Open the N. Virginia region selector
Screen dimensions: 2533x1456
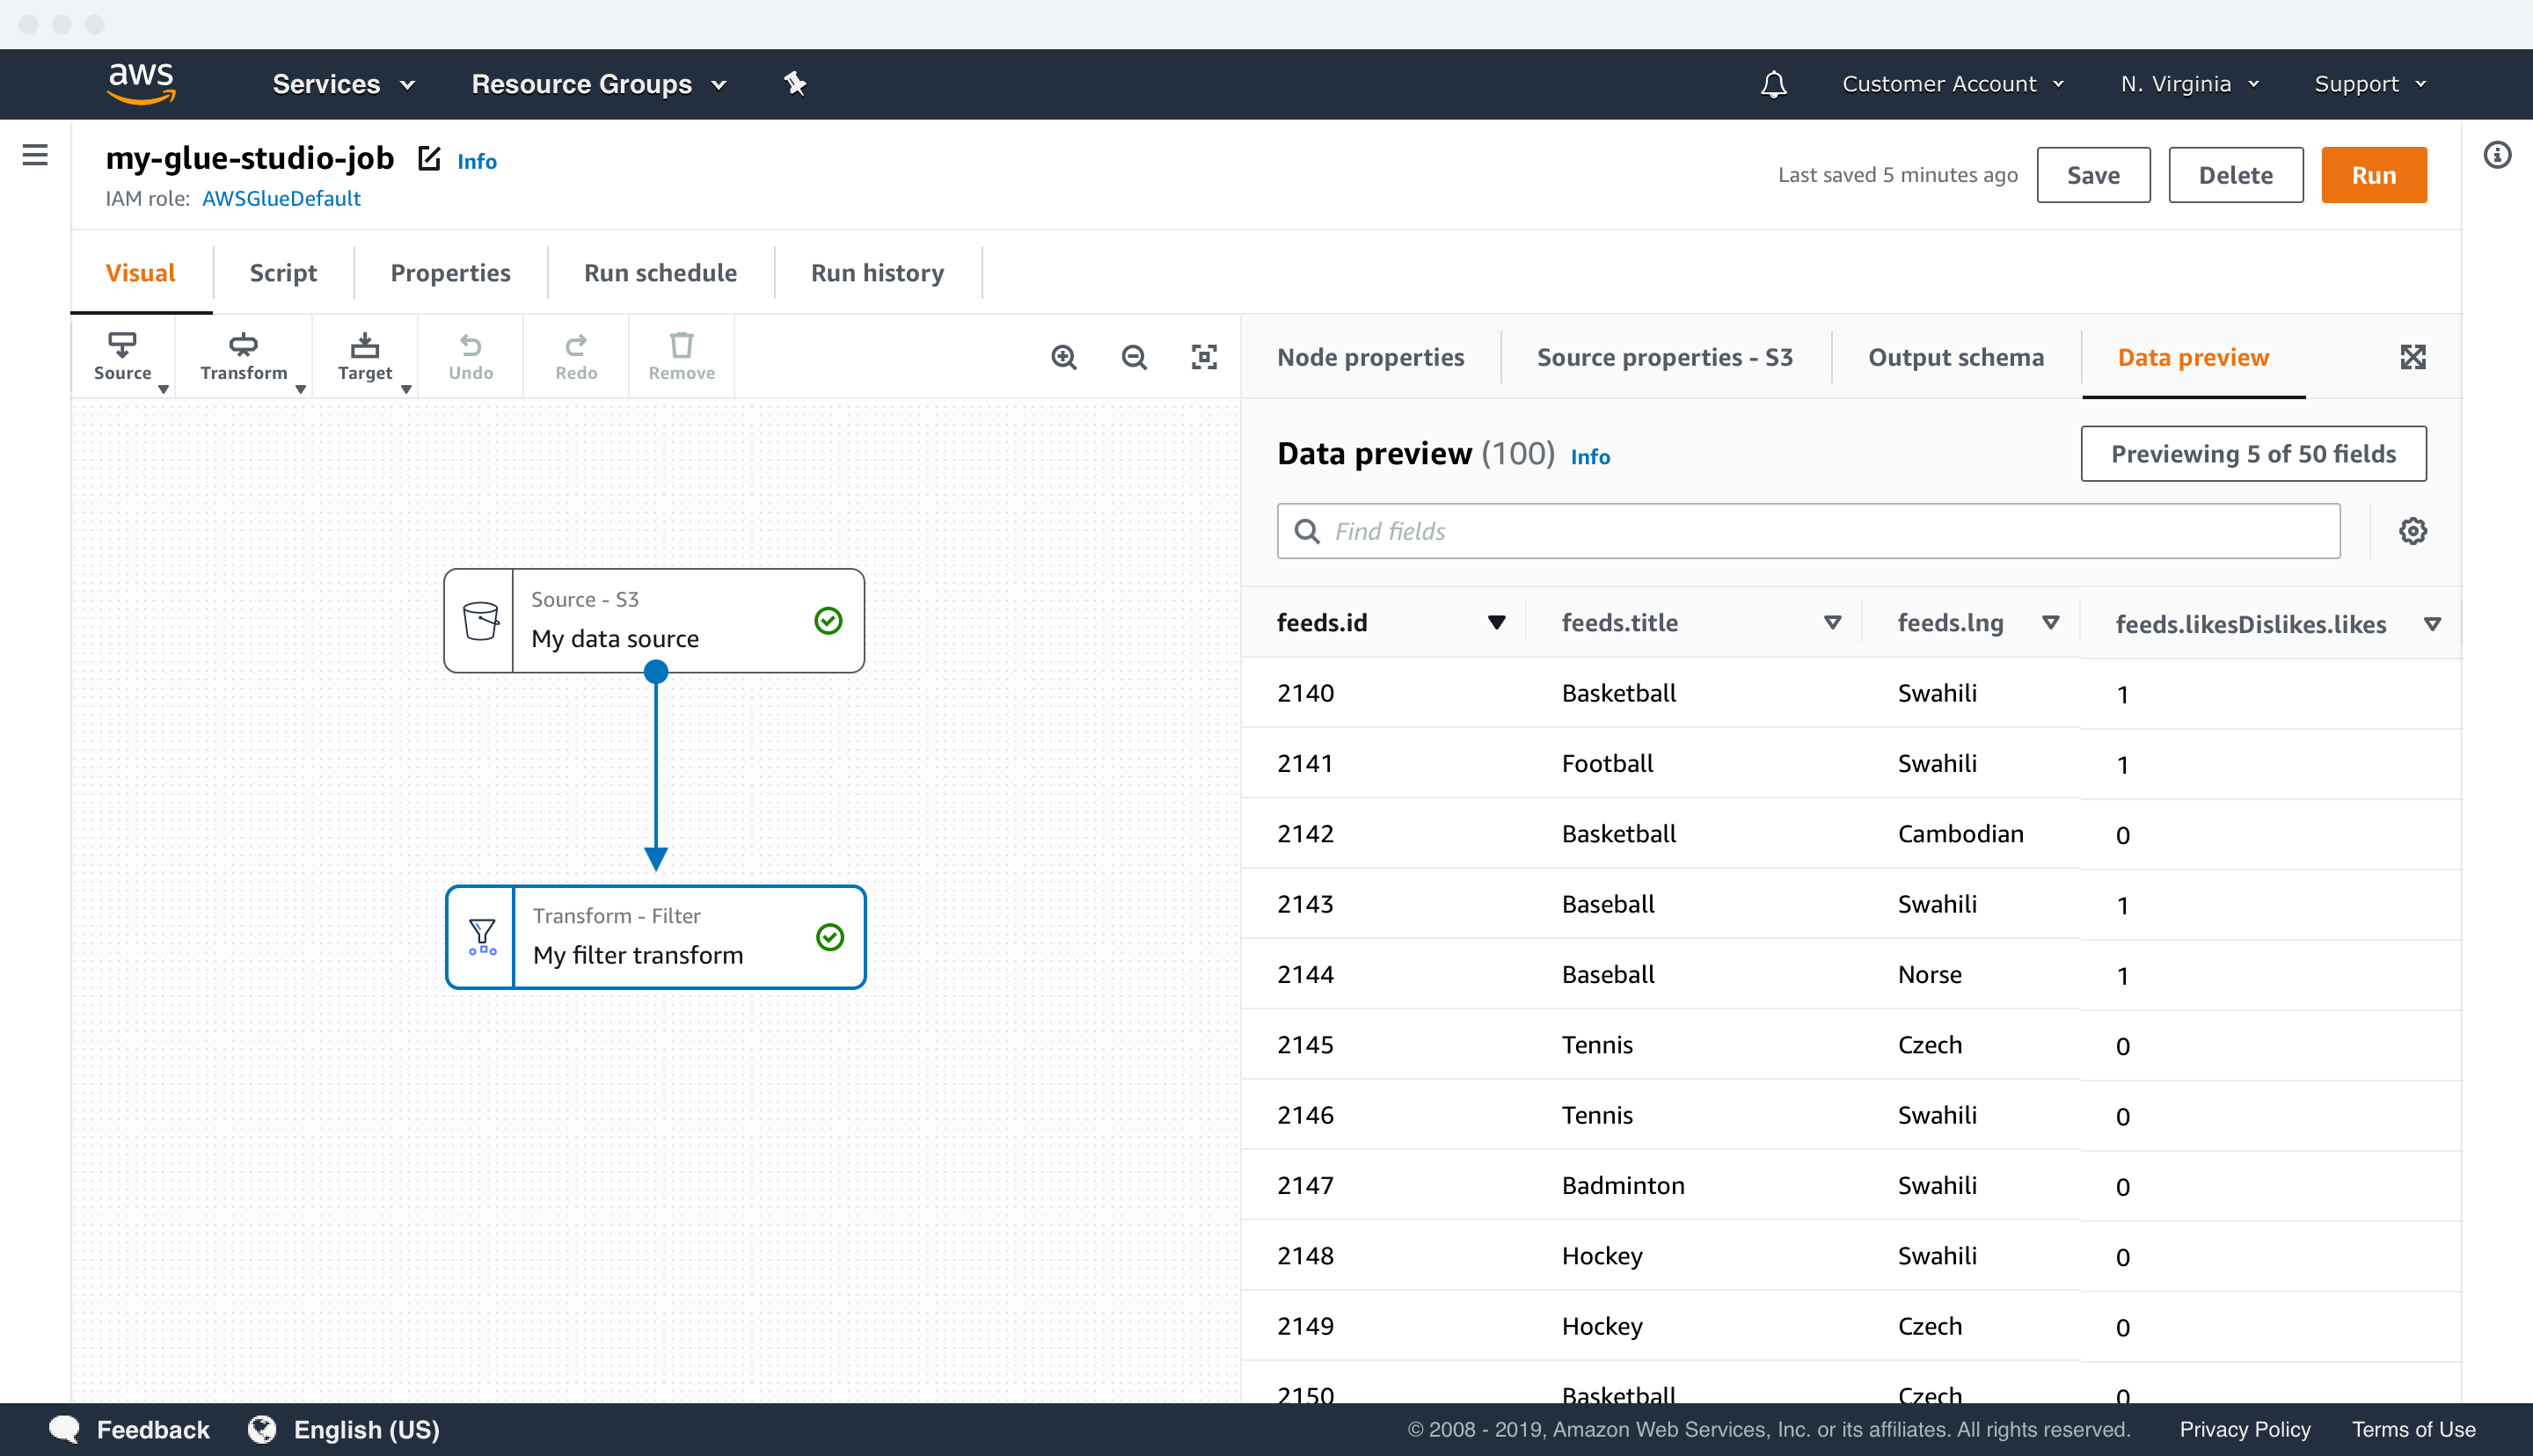(x=2189, y=84)
